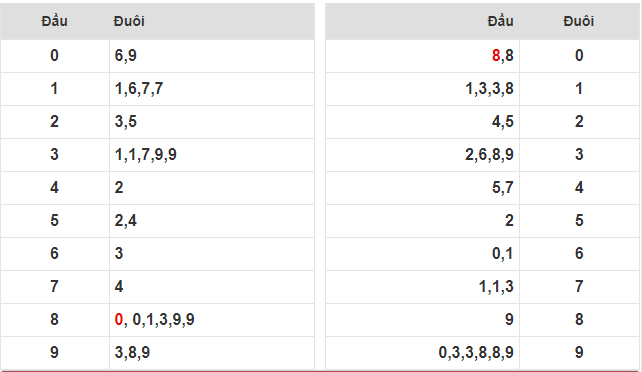Viewport: 642px width, 372px height.
Task: Click the cell showing 1,1,7,9,9
Action: pos(212,155)
